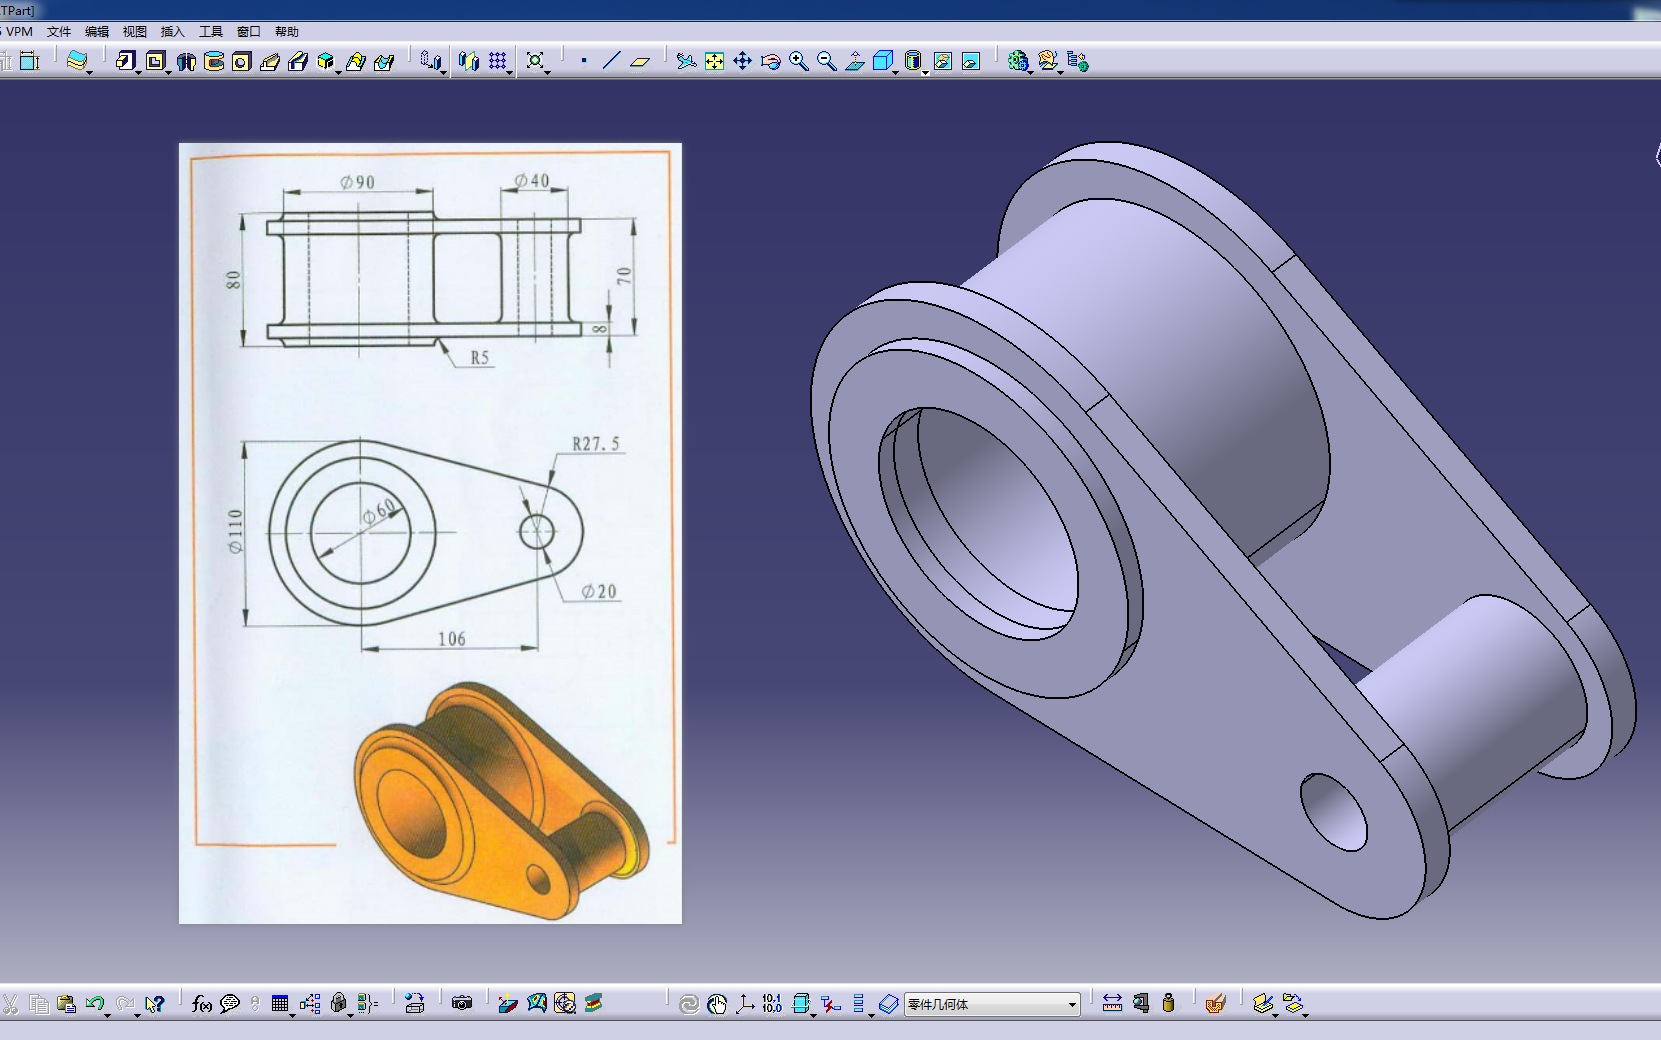Toggle the Hide/Show icon
Viewport: 1661px width, 1040px height.
point(942,61)
